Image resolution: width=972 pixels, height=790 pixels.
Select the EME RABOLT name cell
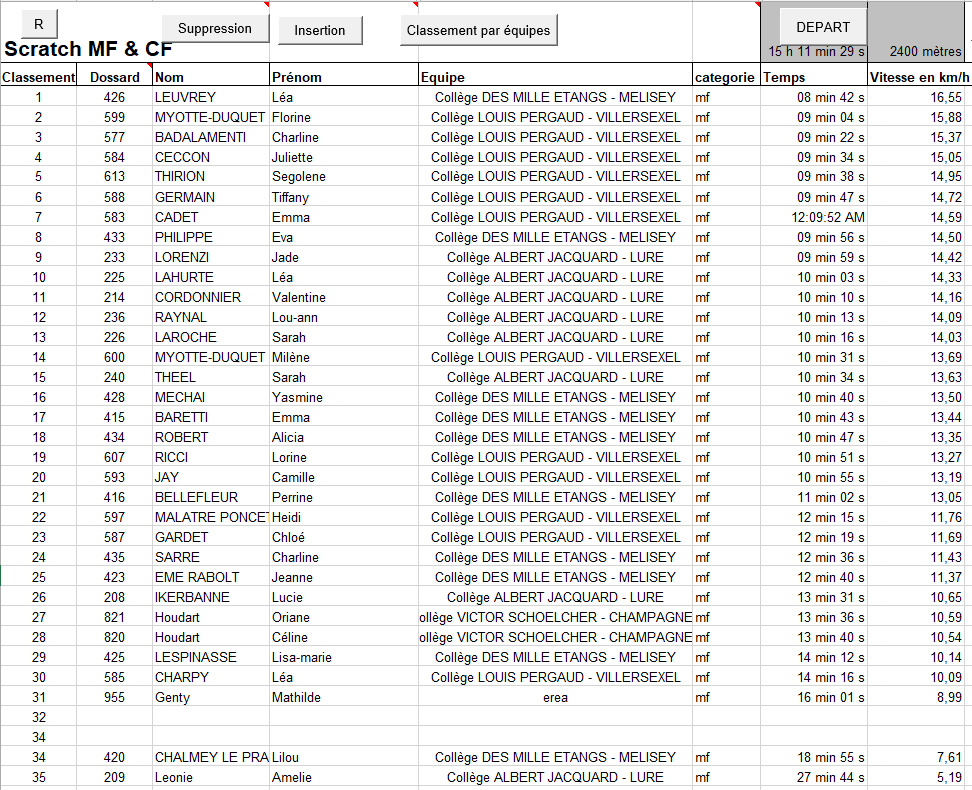click(211, 577)
